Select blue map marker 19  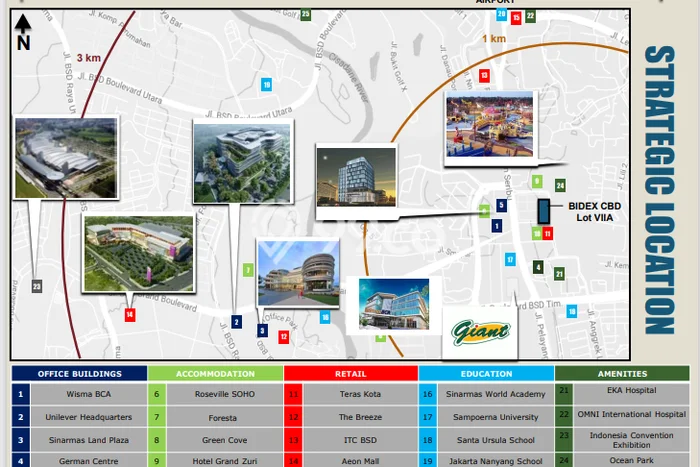click(x=267, y=84)
